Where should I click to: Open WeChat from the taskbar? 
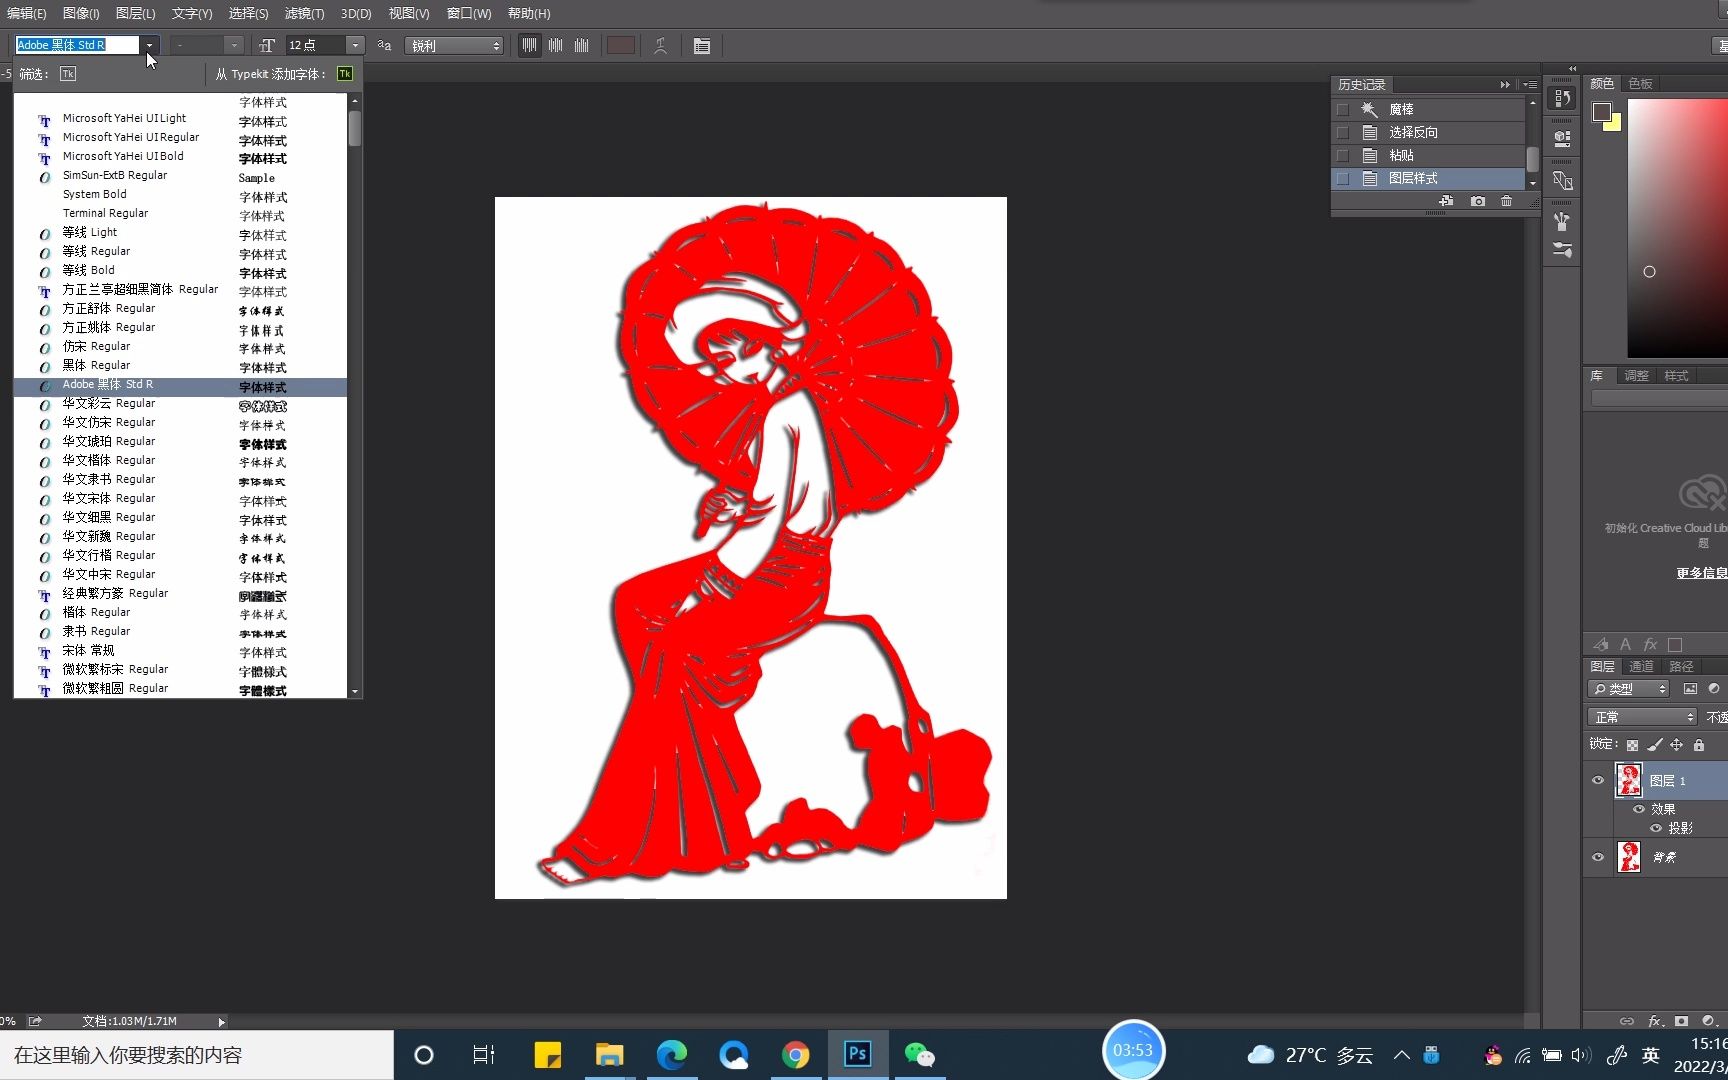[x=920, y=1055]
